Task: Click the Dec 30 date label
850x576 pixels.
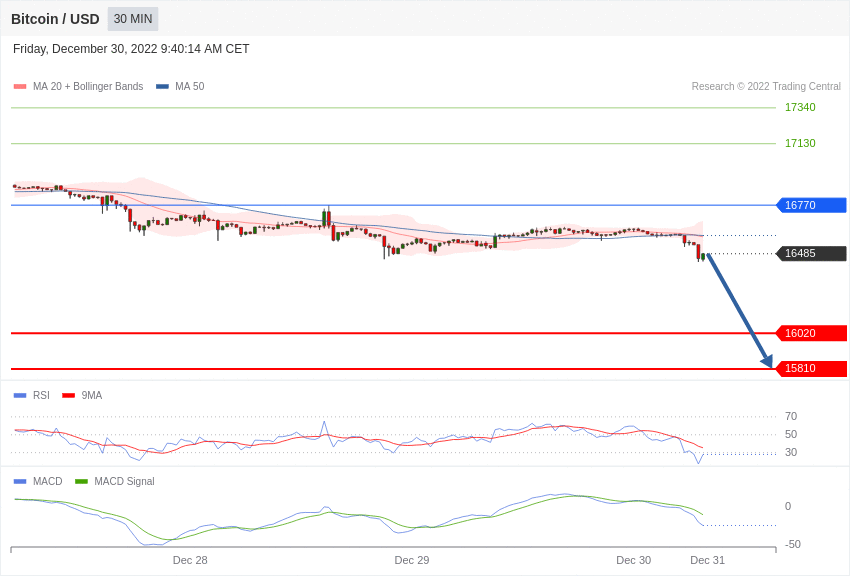Action: pyautogui.click(x=633, y=560)
